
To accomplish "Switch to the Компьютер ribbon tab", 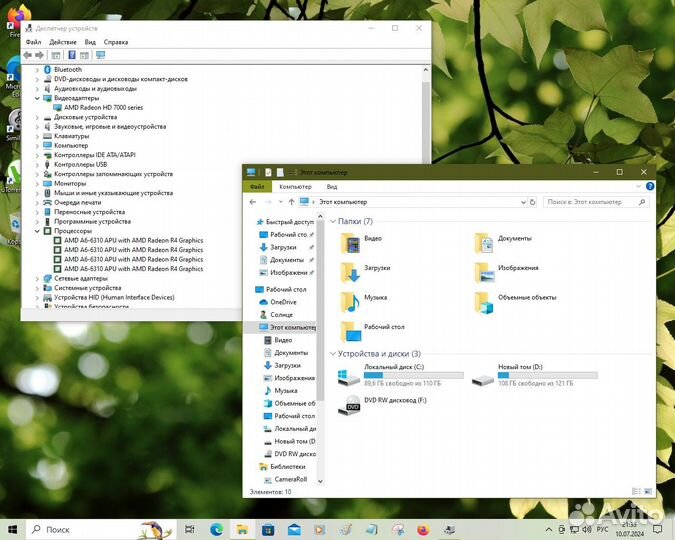I will click(x=295, y=187).
